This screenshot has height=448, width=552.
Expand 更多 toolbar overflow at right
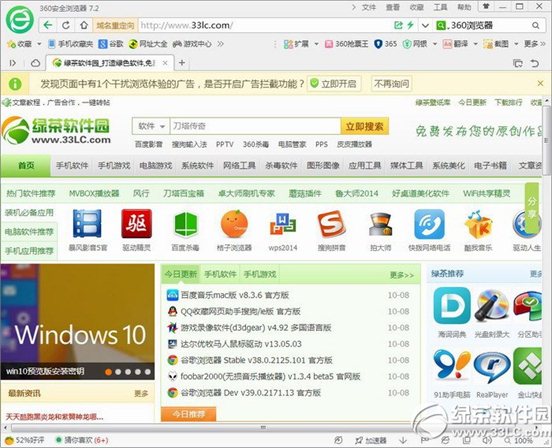(x=534, y=44)
